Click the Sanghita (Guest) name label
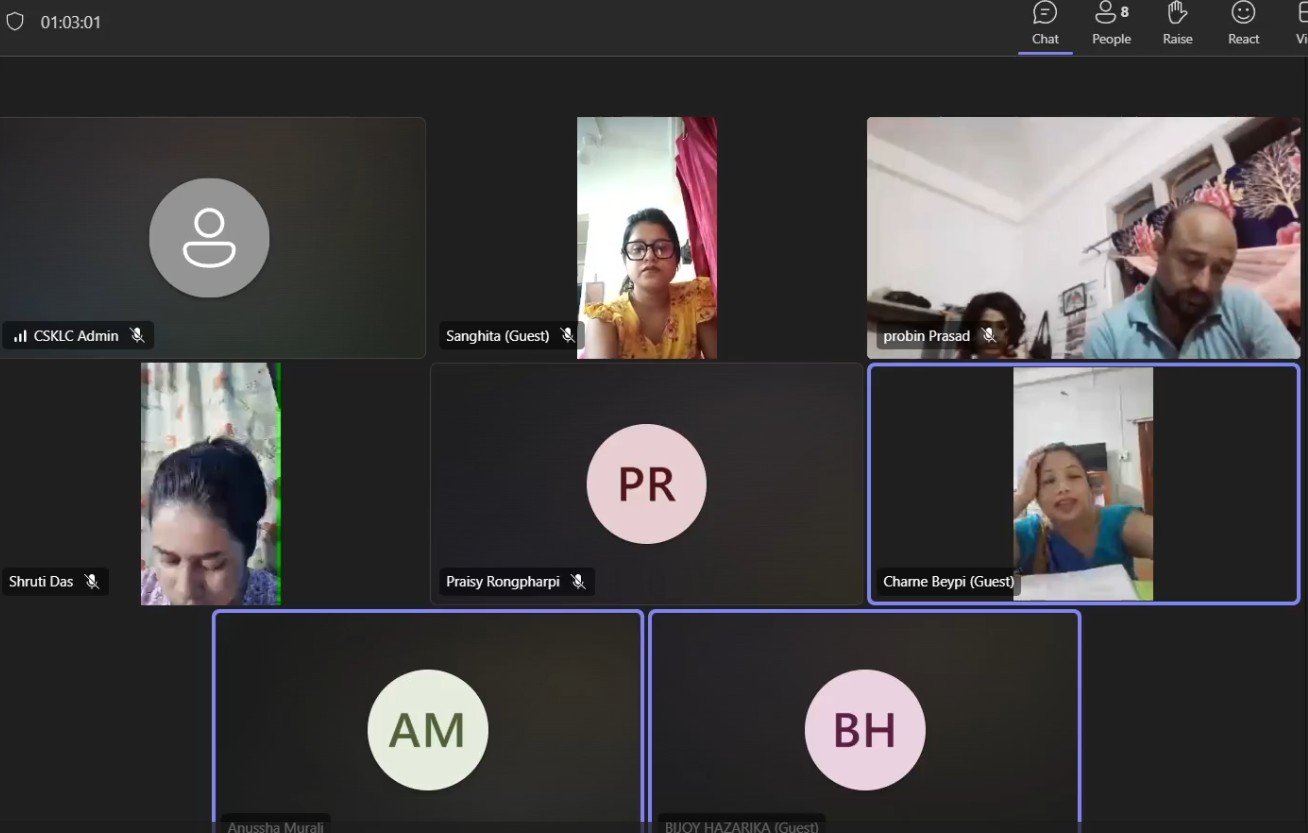The width and height of the screenshot is (1308, 833). click(498, 336)
